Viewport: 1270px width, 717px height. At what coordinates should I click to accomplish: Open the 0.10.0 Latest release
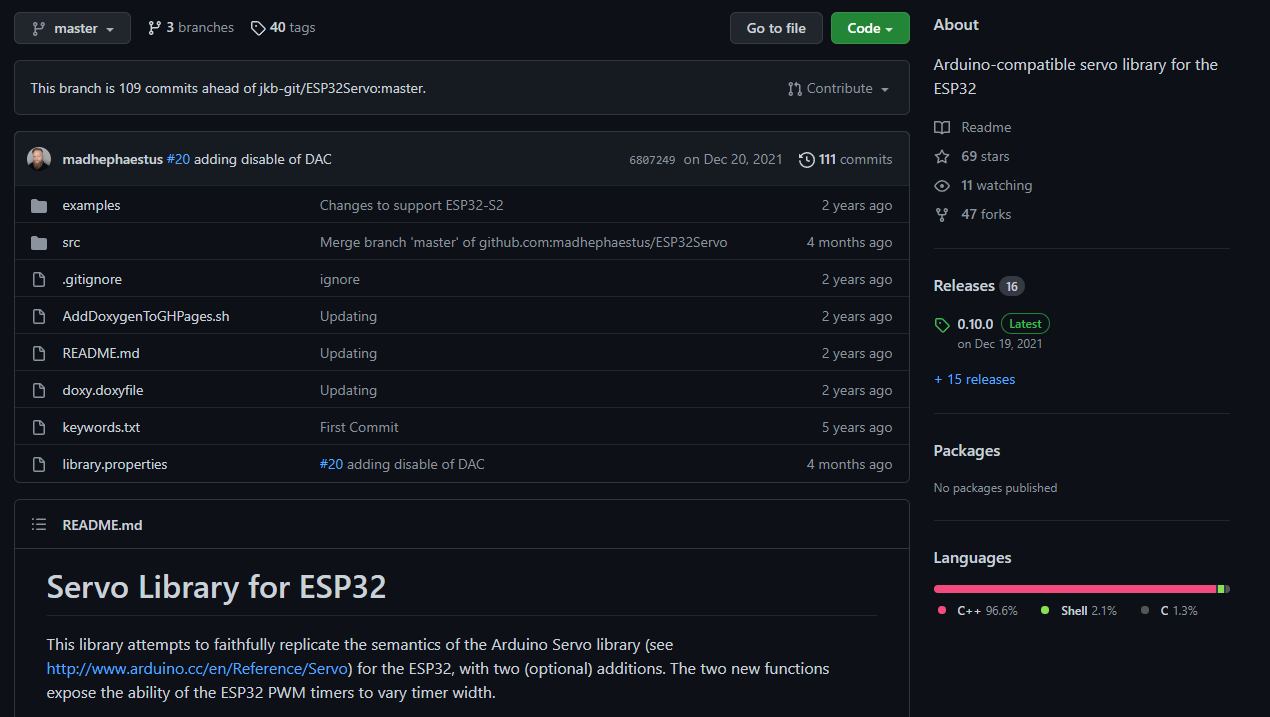[1003, 324]
